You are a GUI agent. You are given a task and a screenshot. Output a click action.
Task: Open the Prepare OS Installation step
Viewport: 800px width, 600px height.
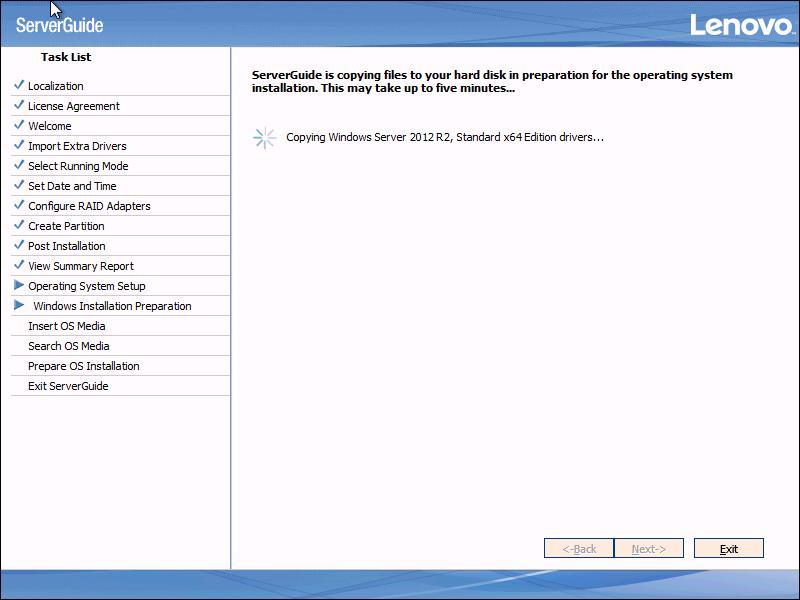(x=80, y=365)
